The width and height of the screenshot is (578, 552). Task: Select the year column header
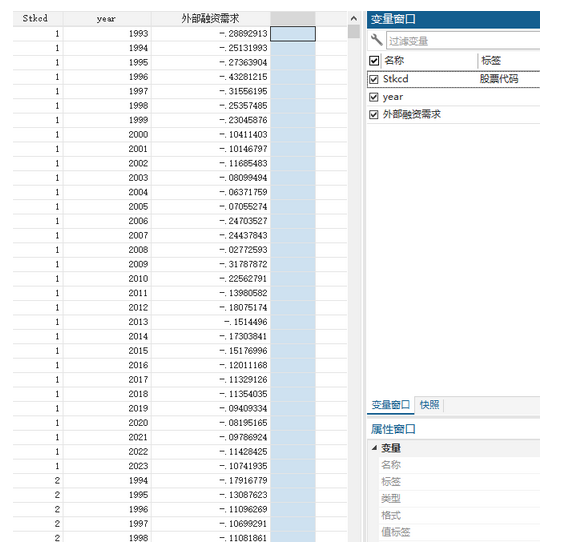106,18
